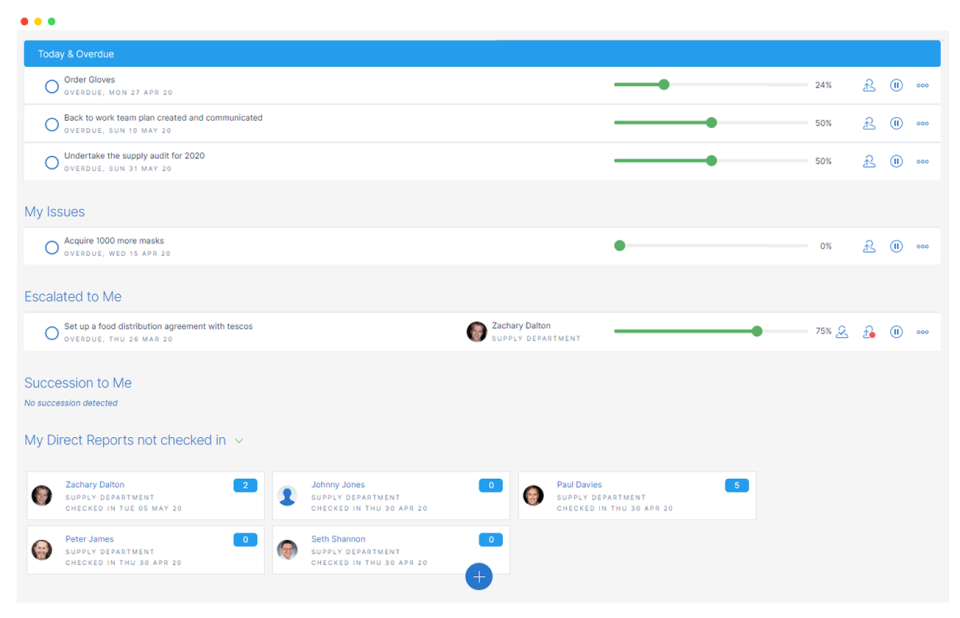Open more options for Acquire 1000 more masks
960x618 pixels.
(922, 246)
